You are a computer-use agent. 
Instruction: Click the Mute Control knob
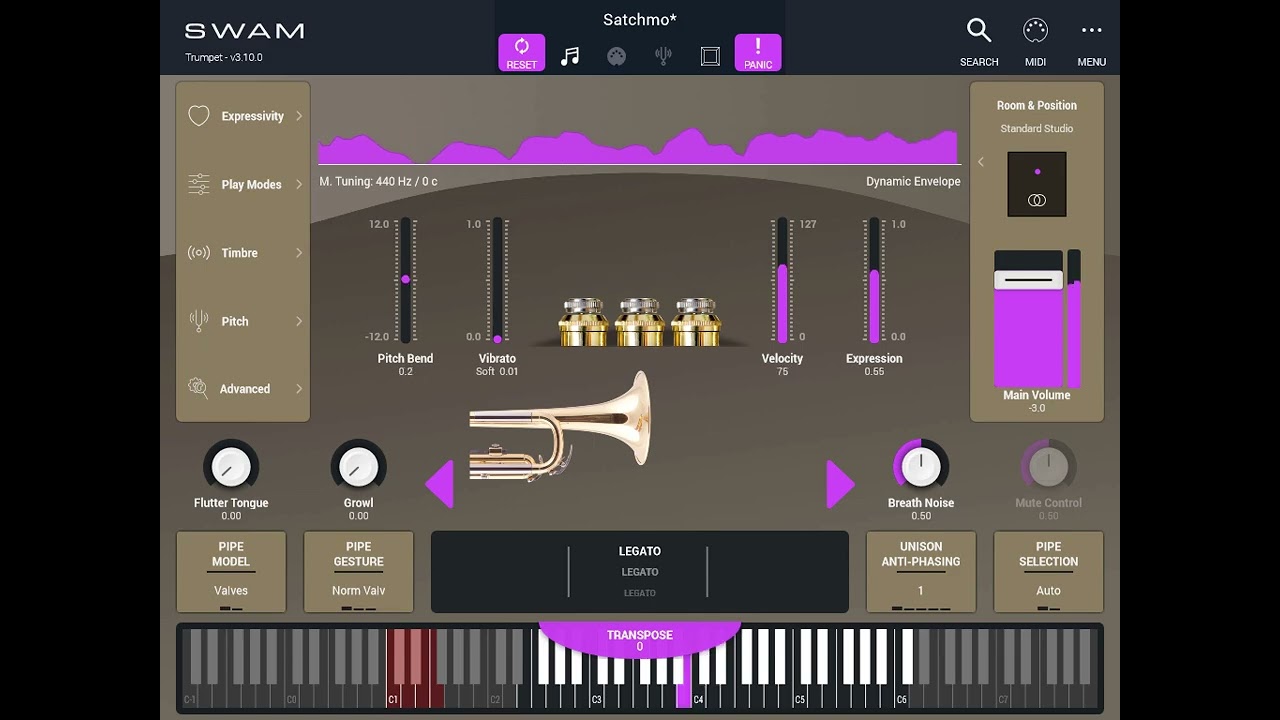coord(1048,466)
